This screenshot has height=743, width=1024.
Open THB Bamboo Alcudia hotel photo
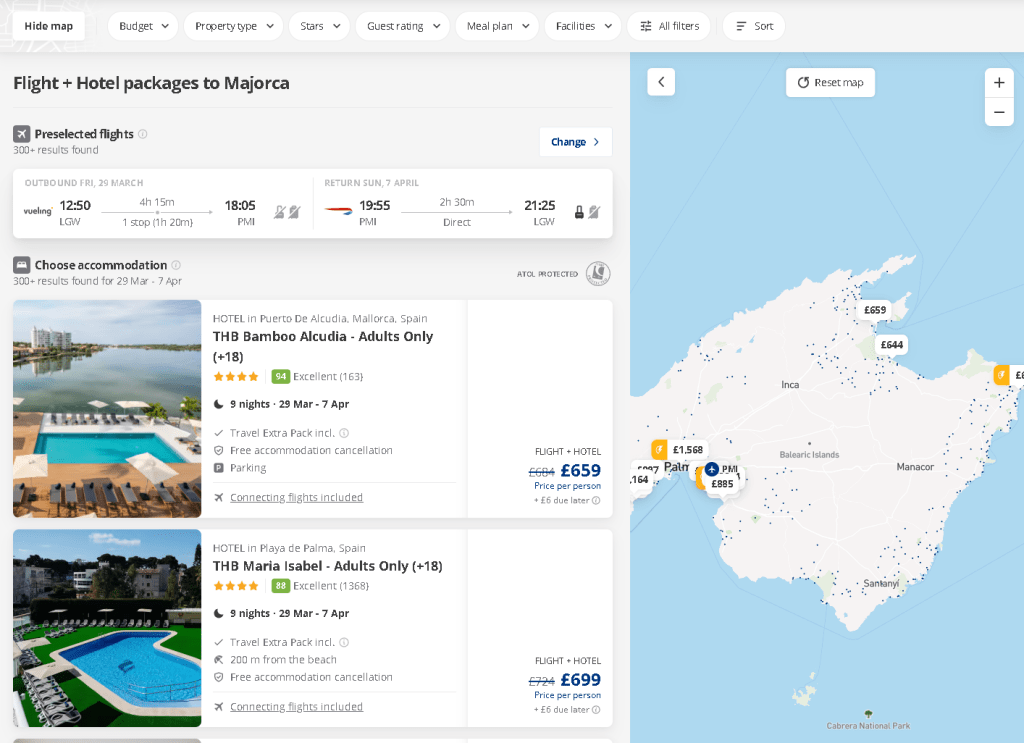(107, 409)
